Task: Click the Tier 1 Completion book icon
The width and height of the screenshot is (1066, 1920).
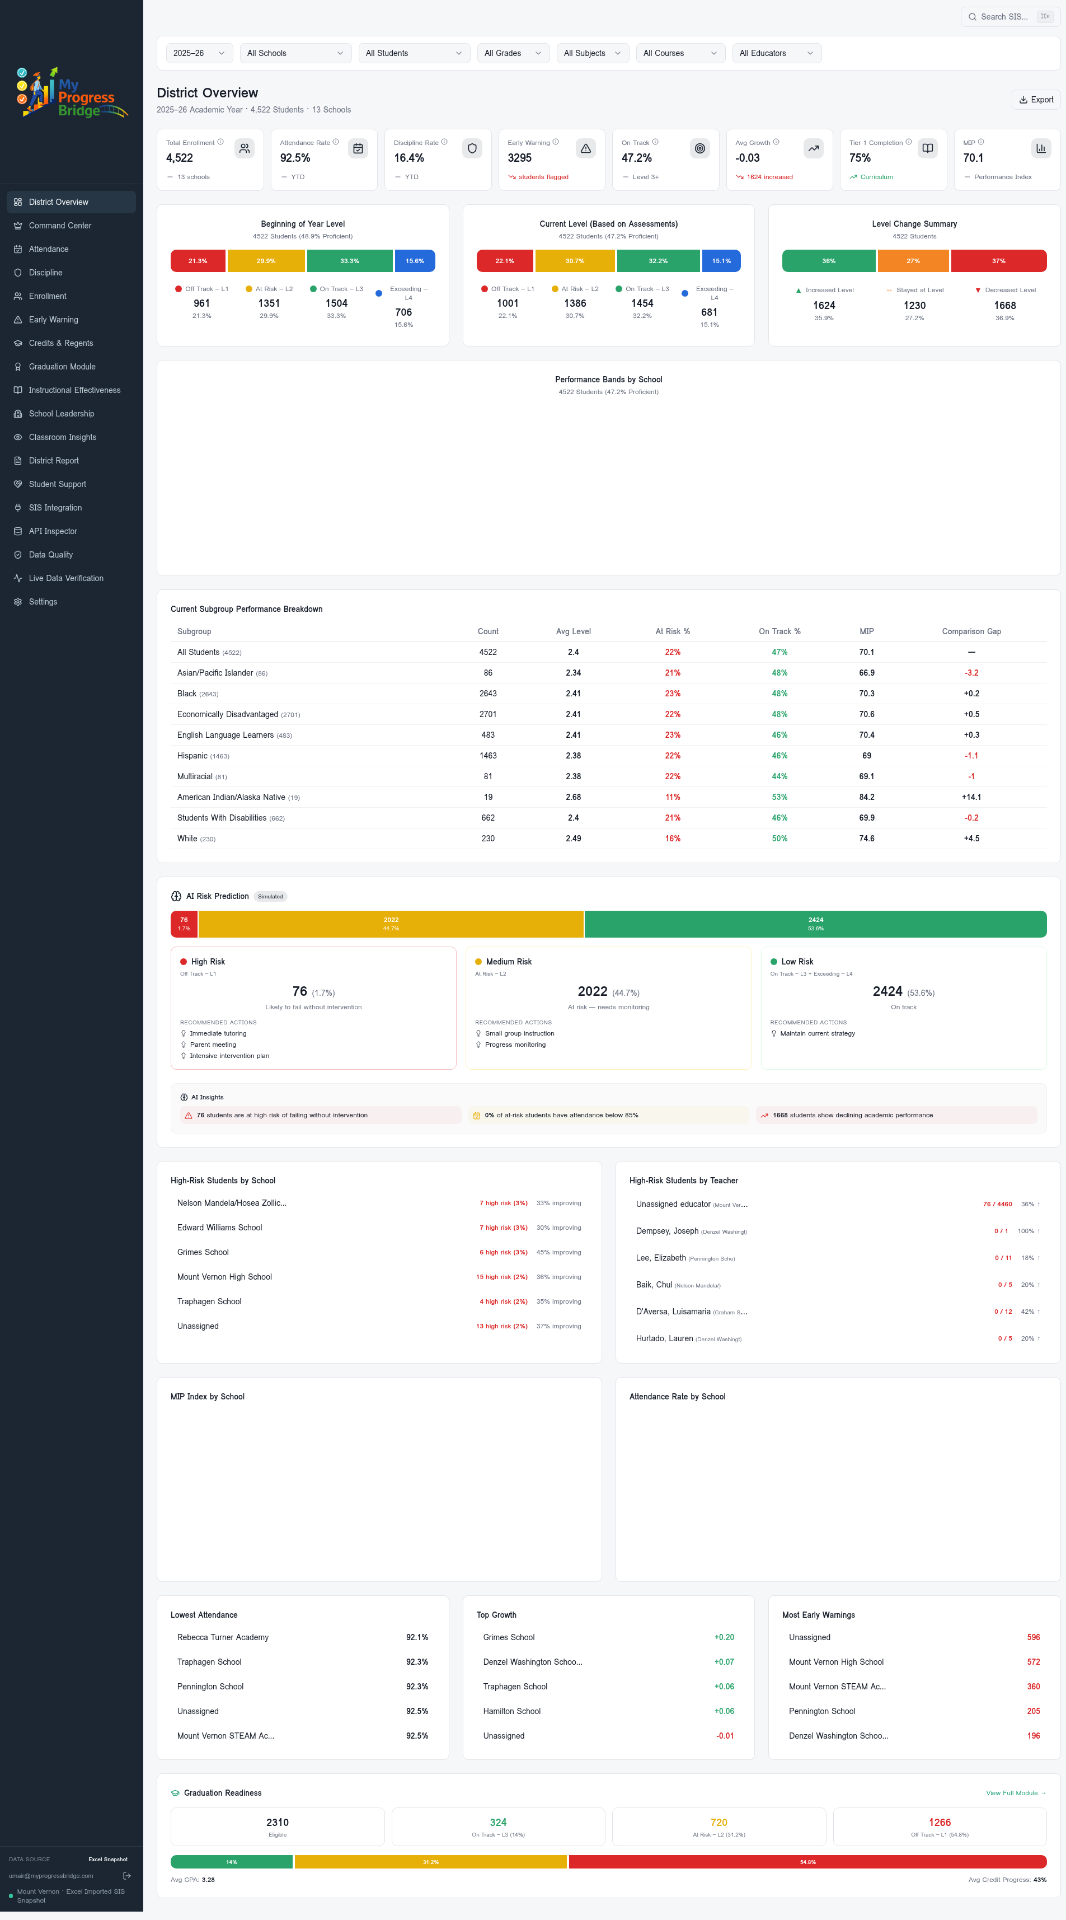Action: pos(928,148)
